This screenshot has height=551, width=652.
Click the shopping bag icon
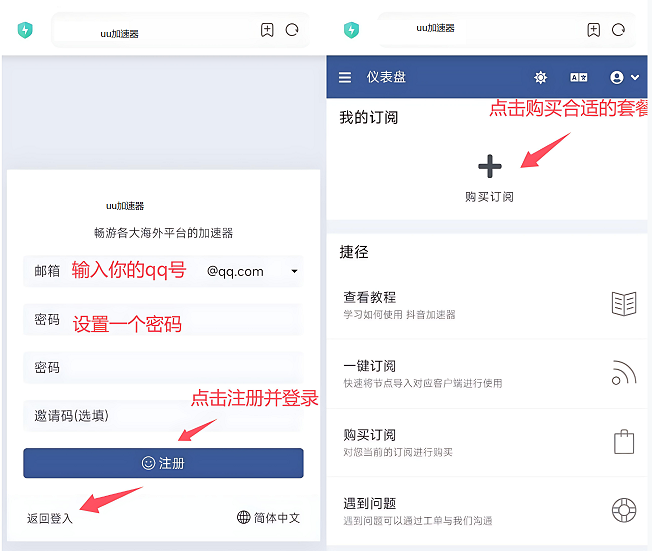(624, 442)
